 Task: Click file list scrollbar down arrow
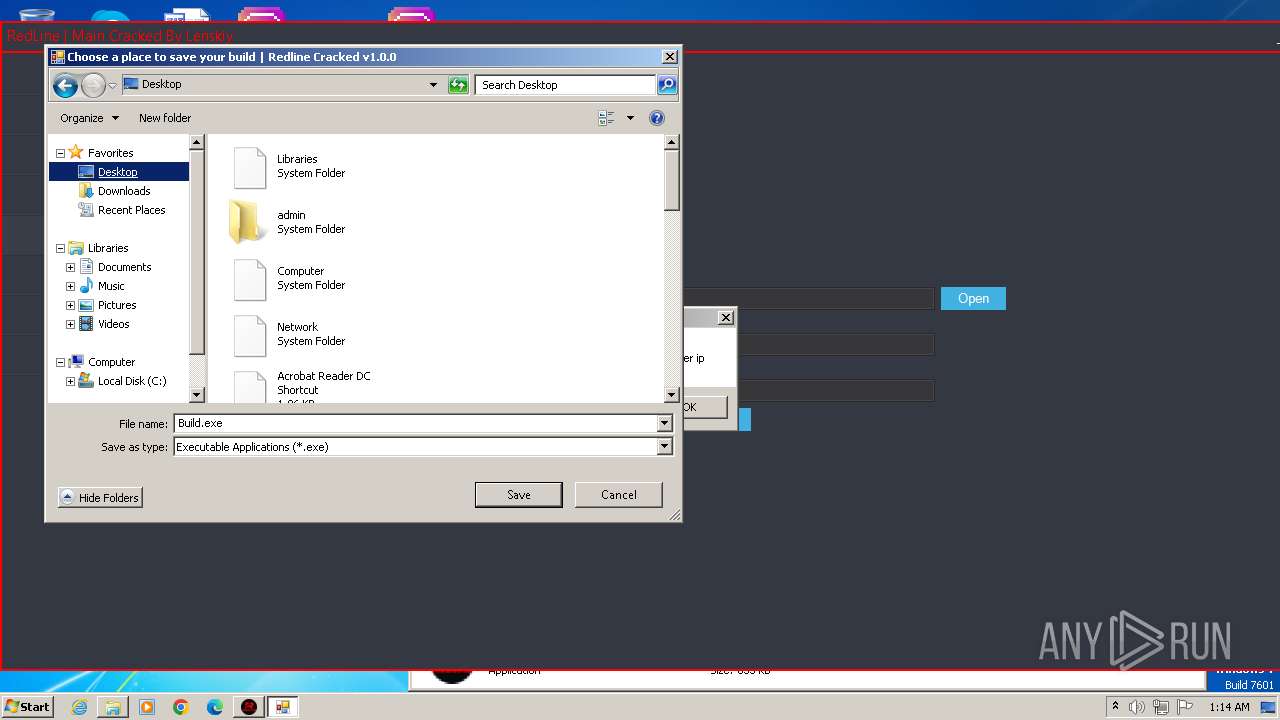[x=672, y=395]
